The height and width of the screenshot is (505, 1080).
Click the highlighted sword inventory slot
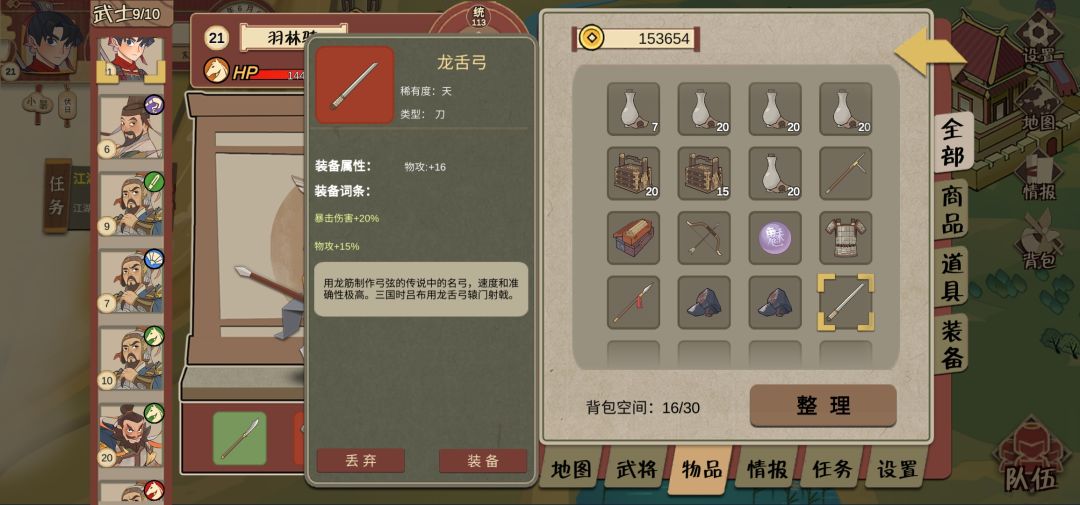pos(846,302)
